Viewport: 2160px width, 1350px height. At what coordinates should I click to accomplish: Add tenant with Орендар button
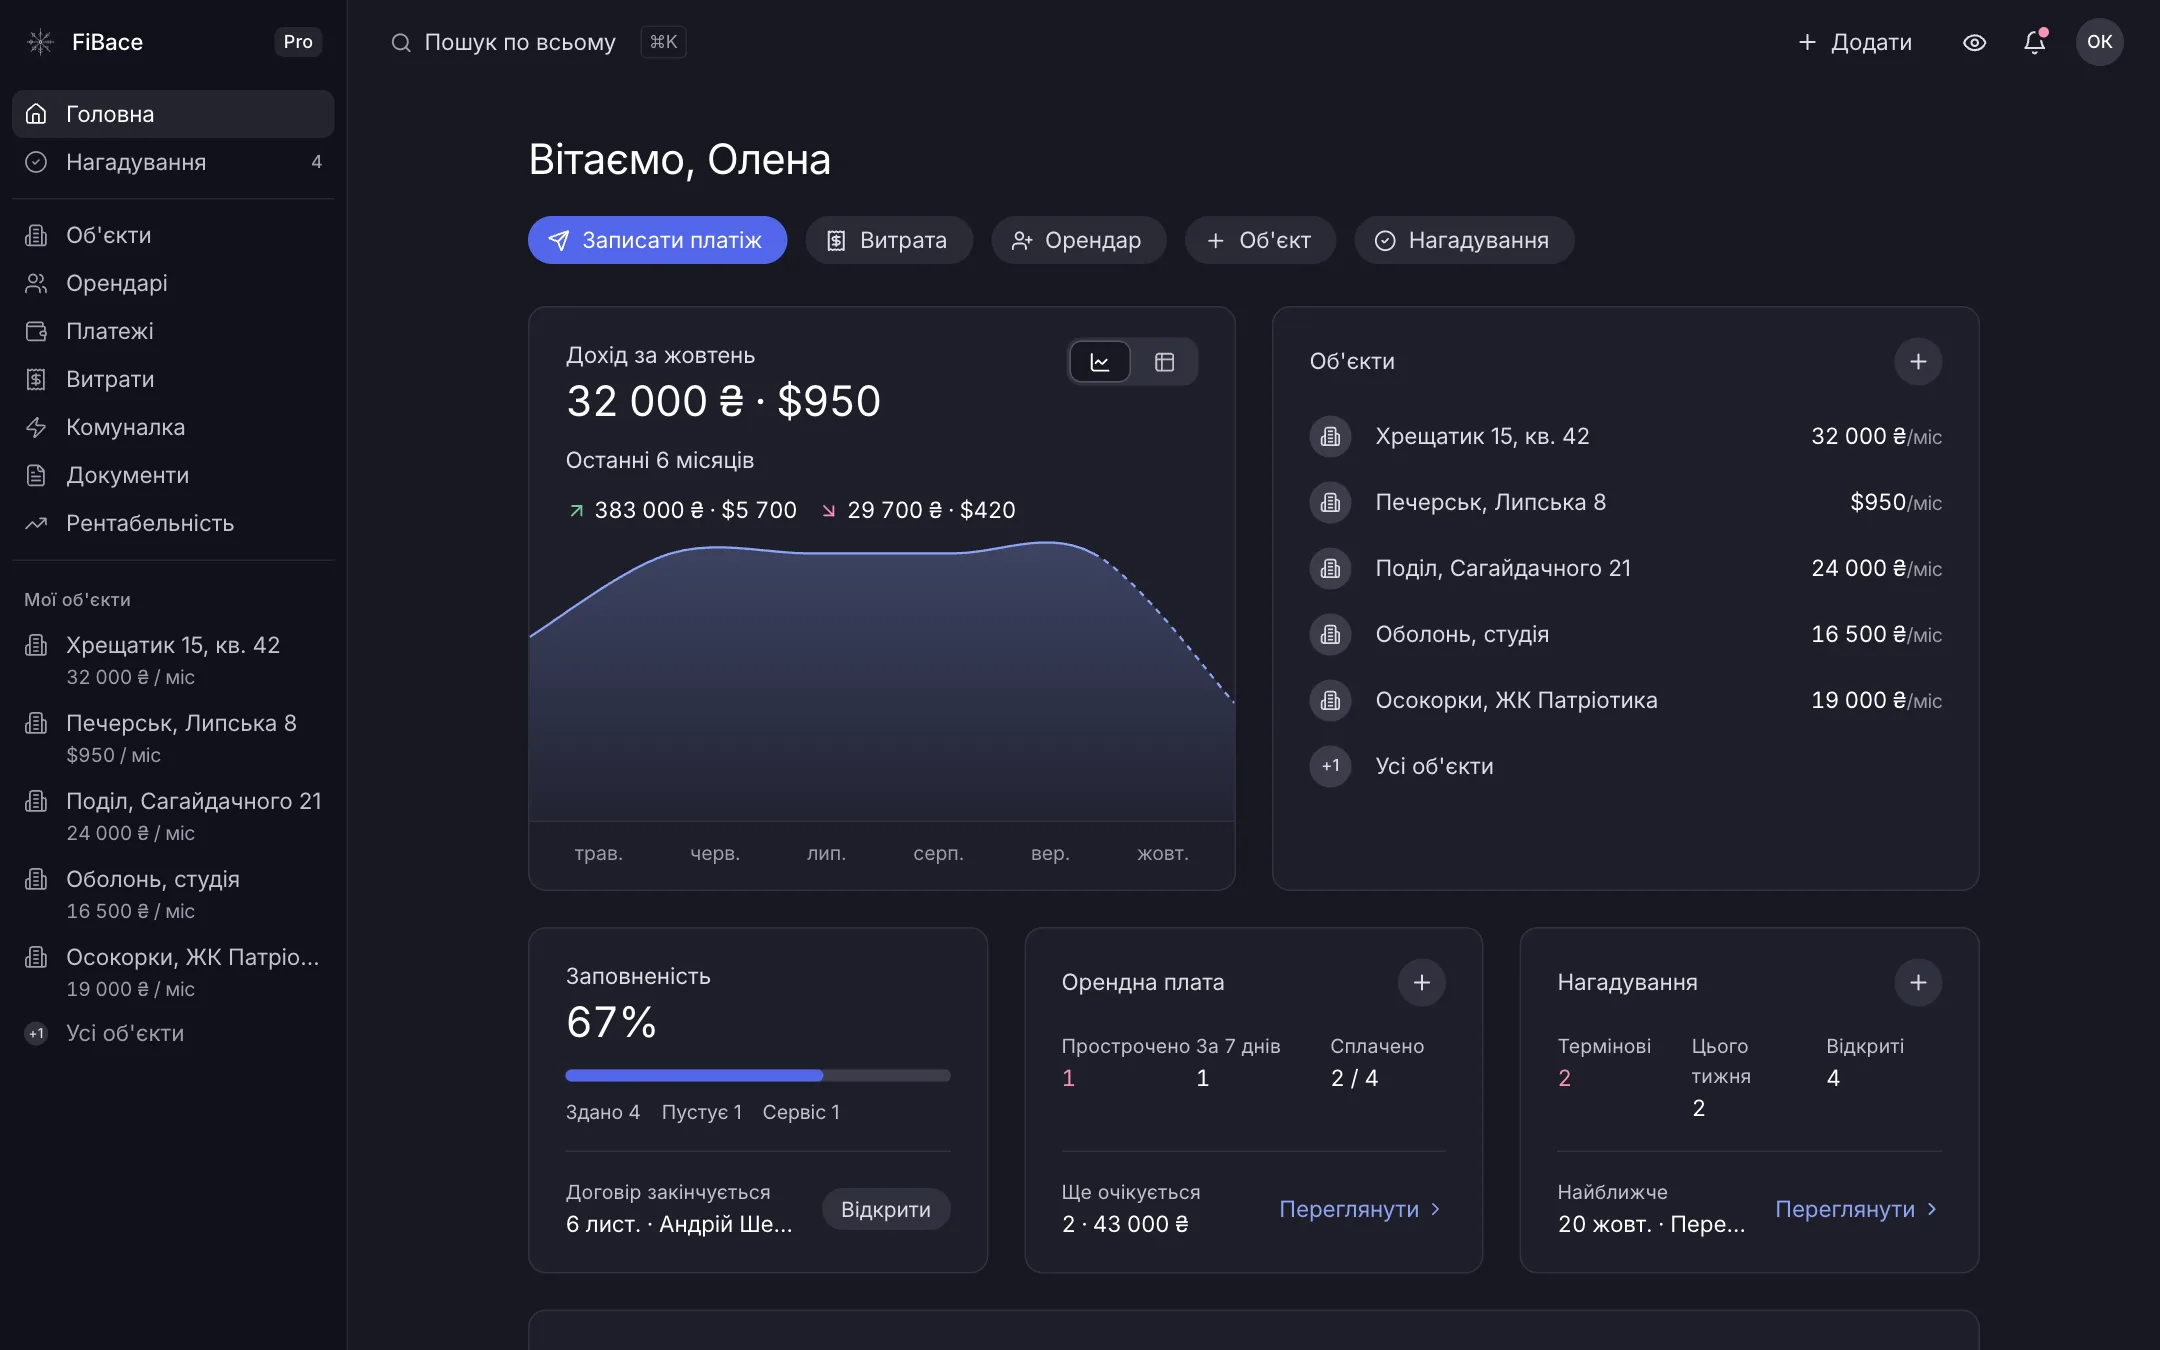coord(1078,240)
